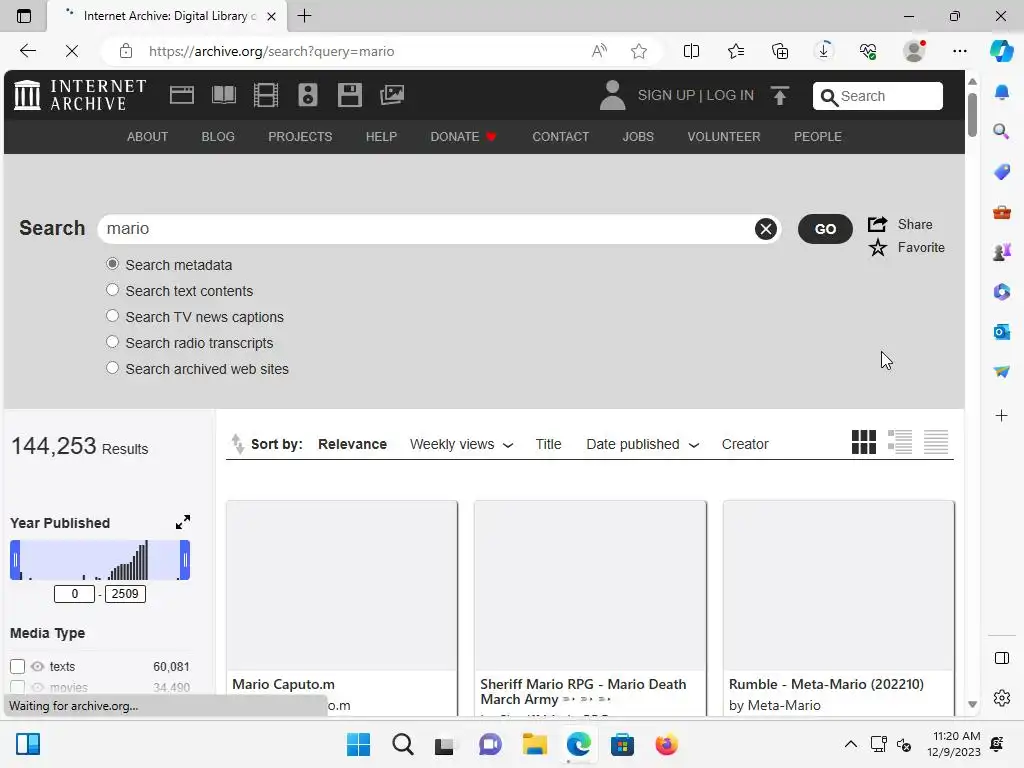
Task: Expand the Year Published histogram
Action: (x=183, y=522)
